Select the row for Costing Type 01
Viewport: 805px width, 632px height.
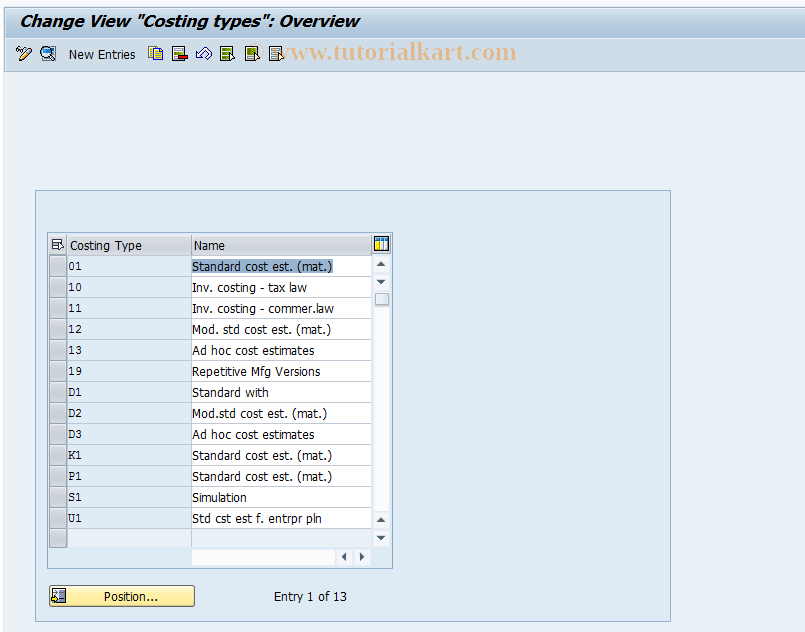(x=57, y=266)
